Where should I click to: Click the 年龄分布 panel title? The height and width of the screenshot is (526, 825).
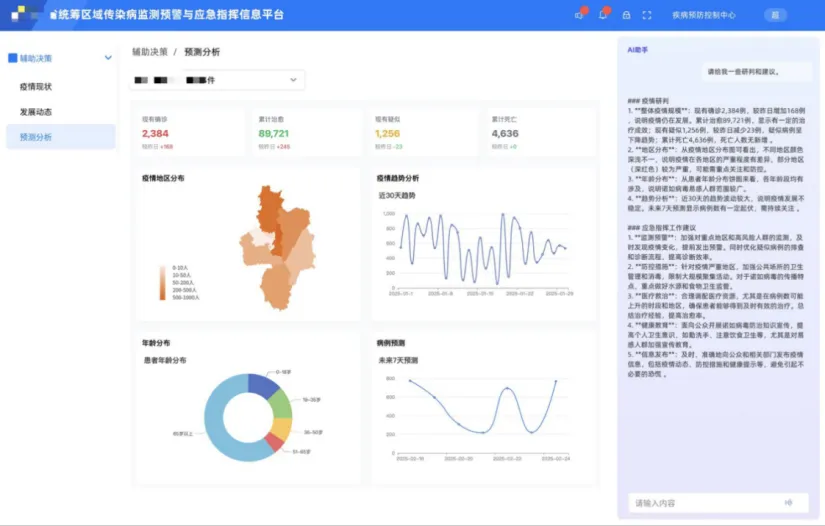[x=156, y=343]
